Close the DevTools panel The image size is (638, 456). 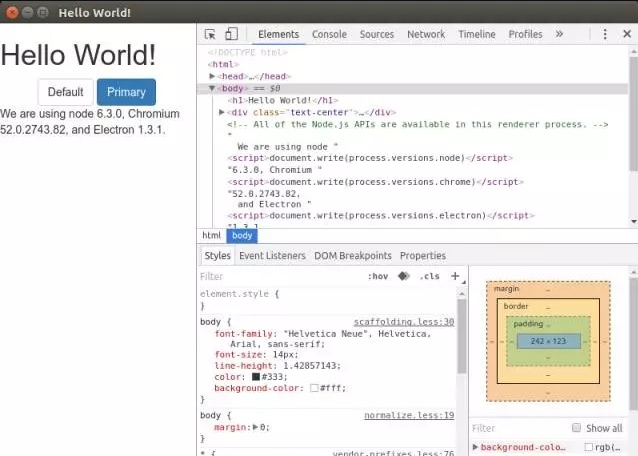(x=627, y=34)
